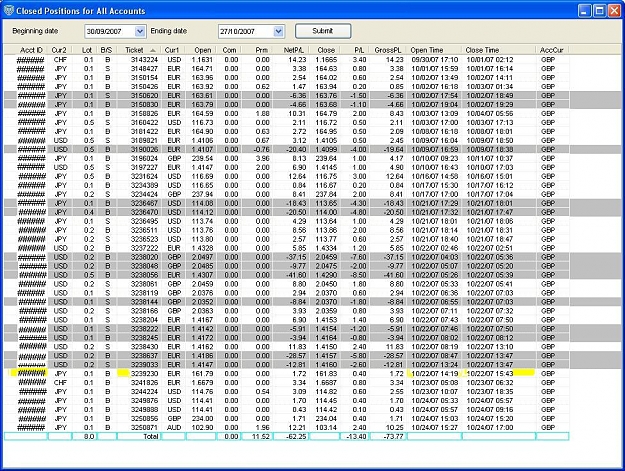The width and height of the screenshot is (625, 471).
Task: Select ticket 3150620 in shaded row
Action: 144,96
